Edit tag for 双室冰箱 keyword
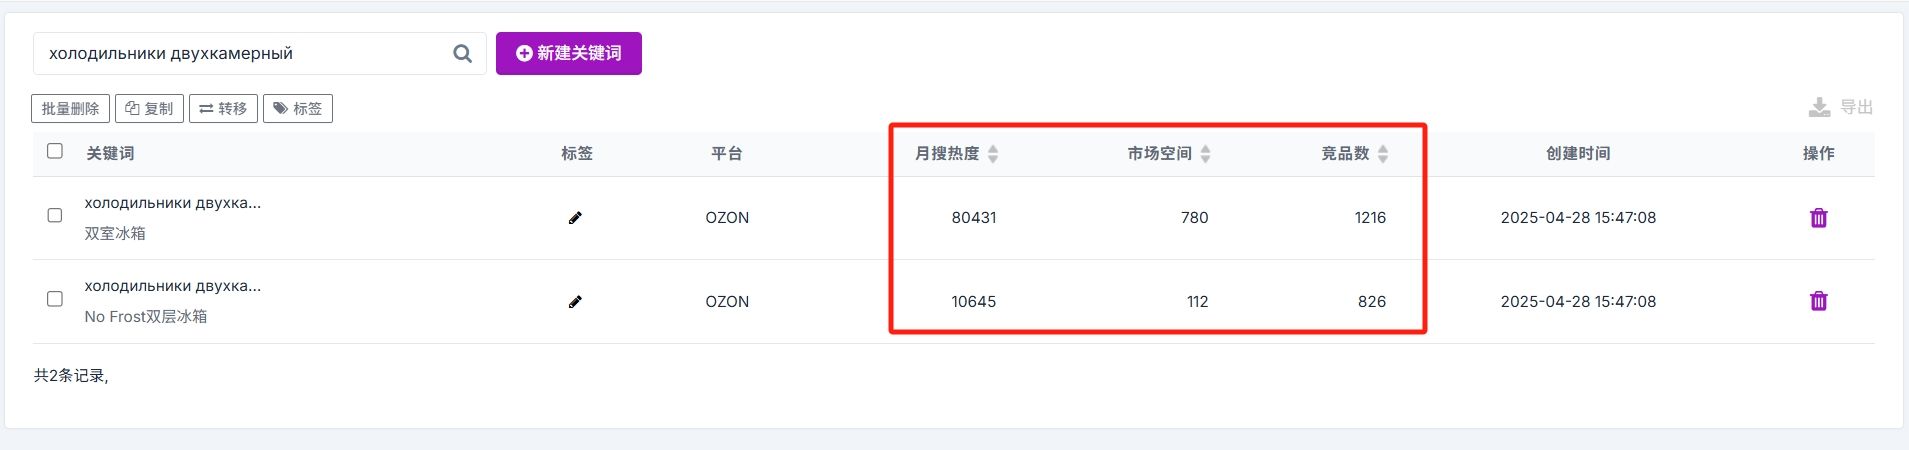 (575, 218)
